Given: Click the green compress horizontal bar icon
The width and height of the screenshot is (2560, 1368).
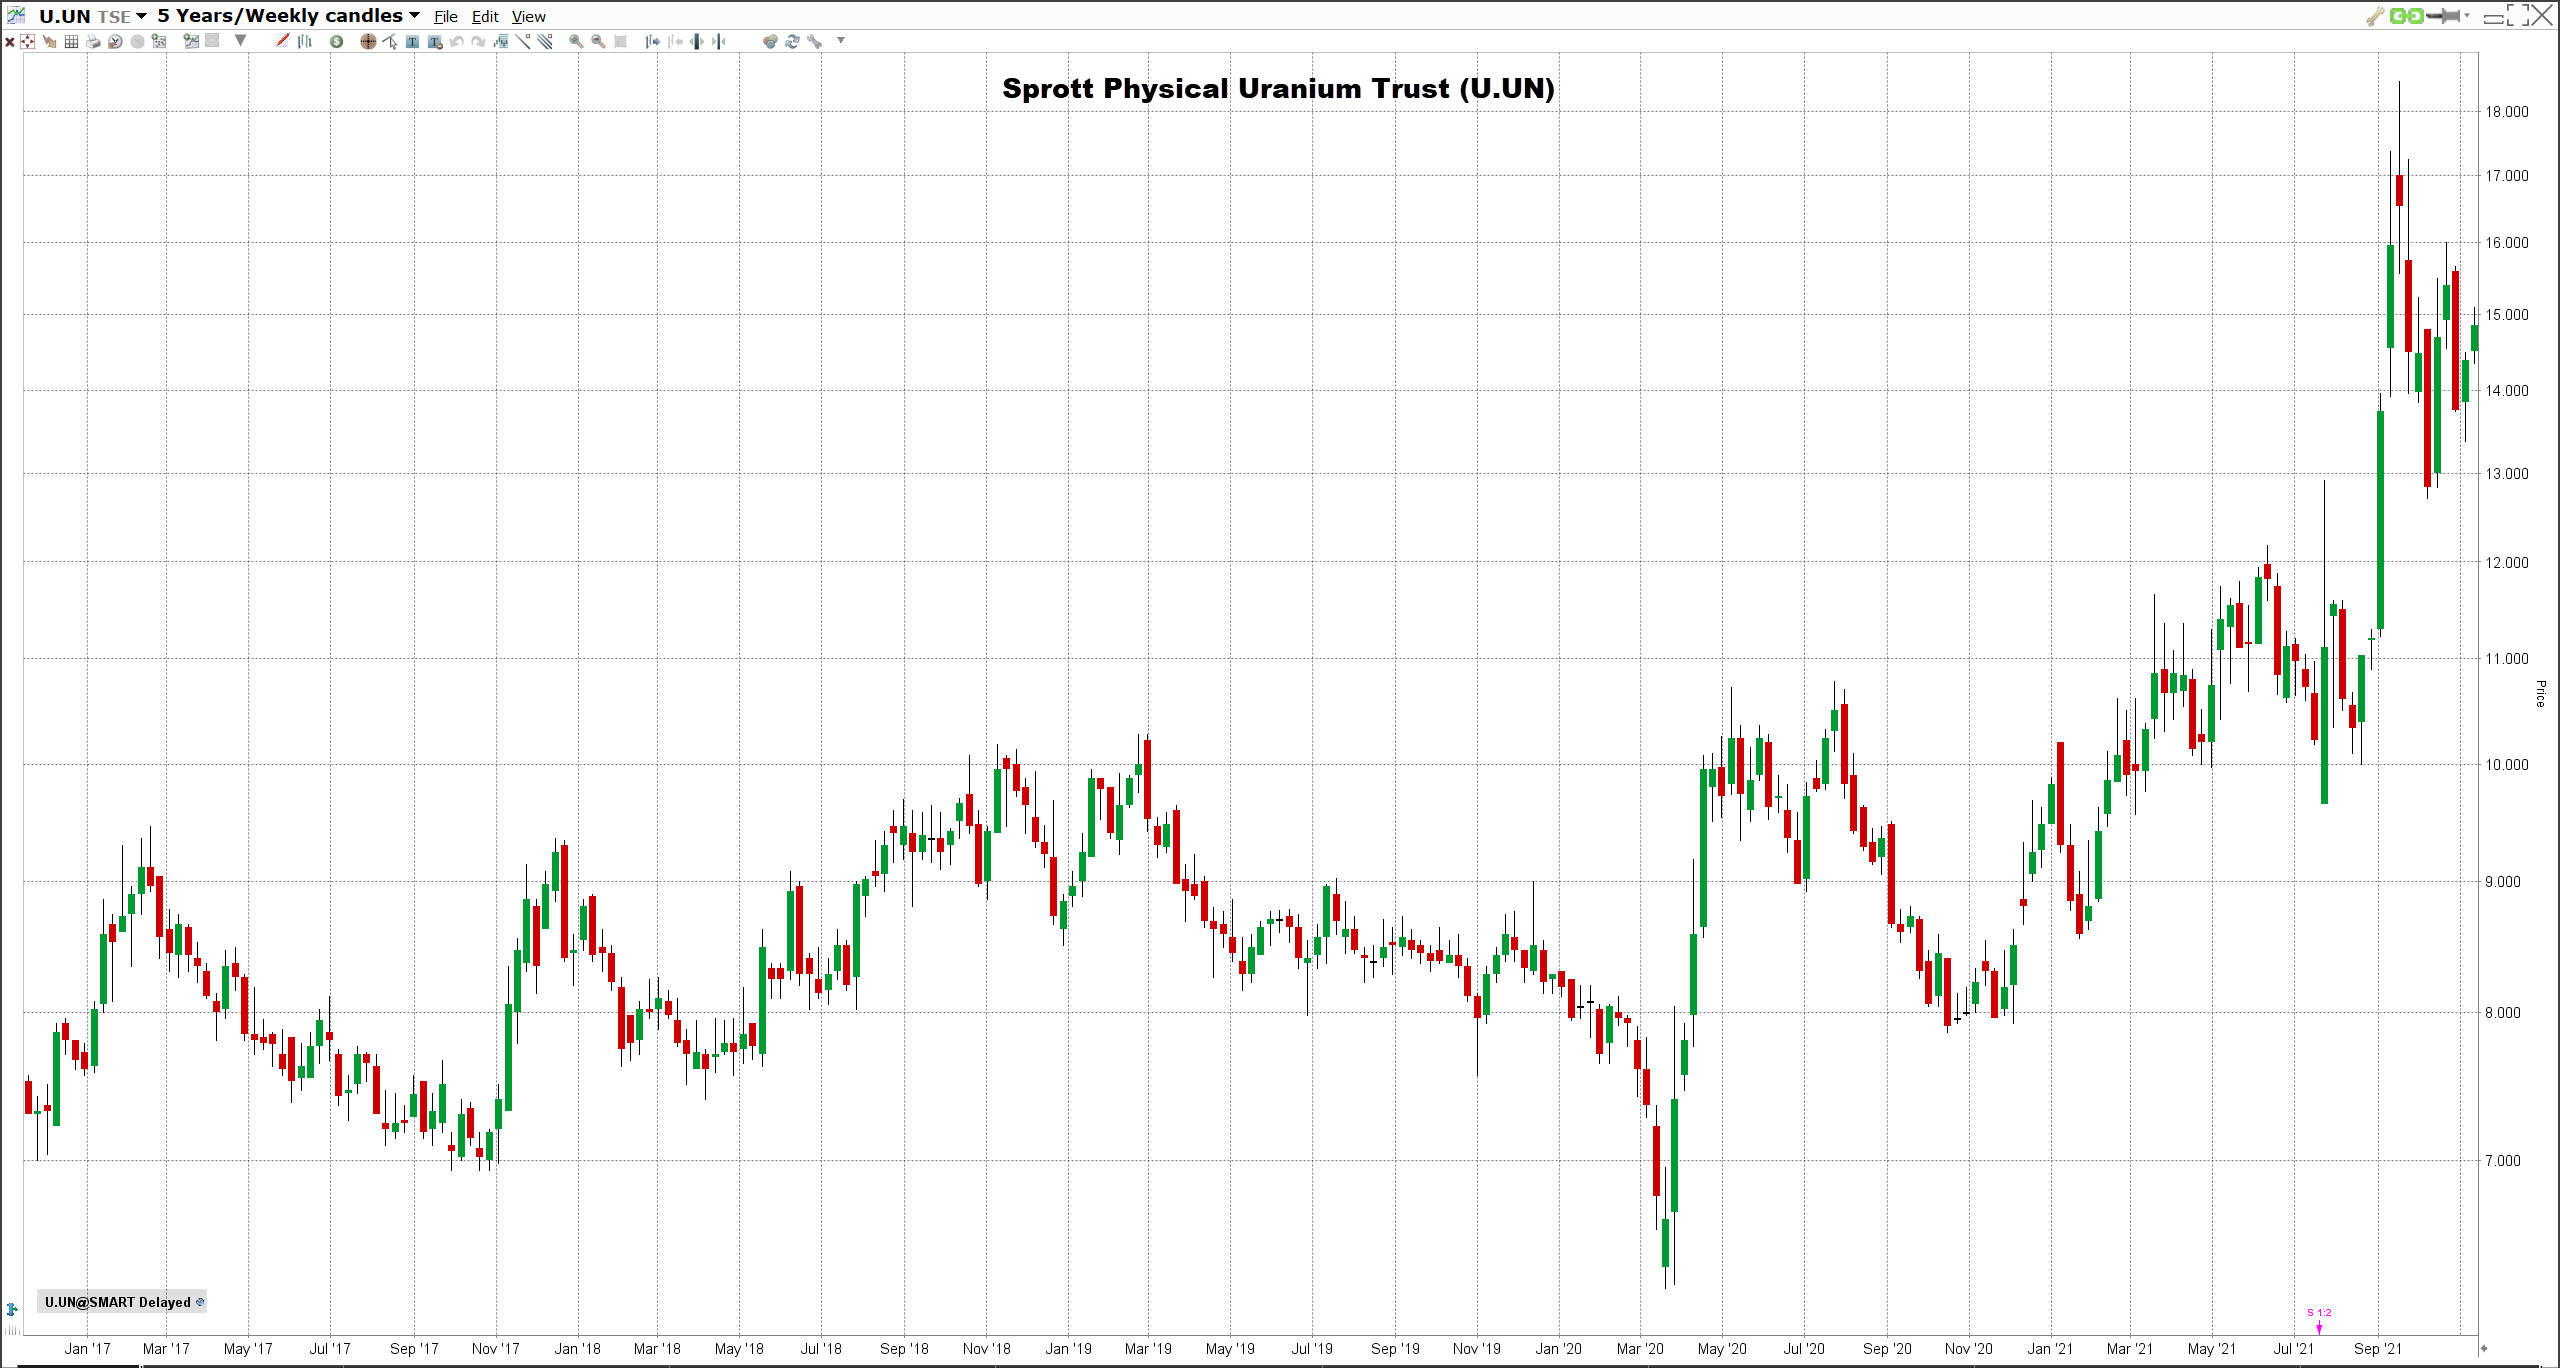Looking at the screenshot, I should 719,42.
